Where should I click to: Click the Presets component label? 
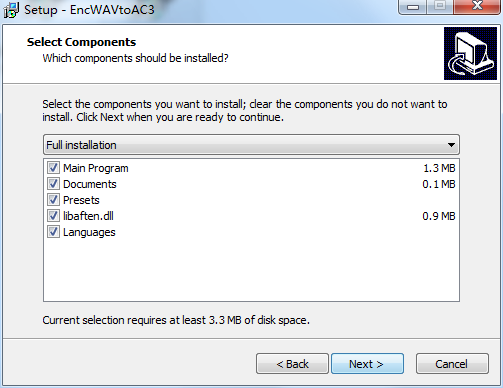tap(81, 200)
